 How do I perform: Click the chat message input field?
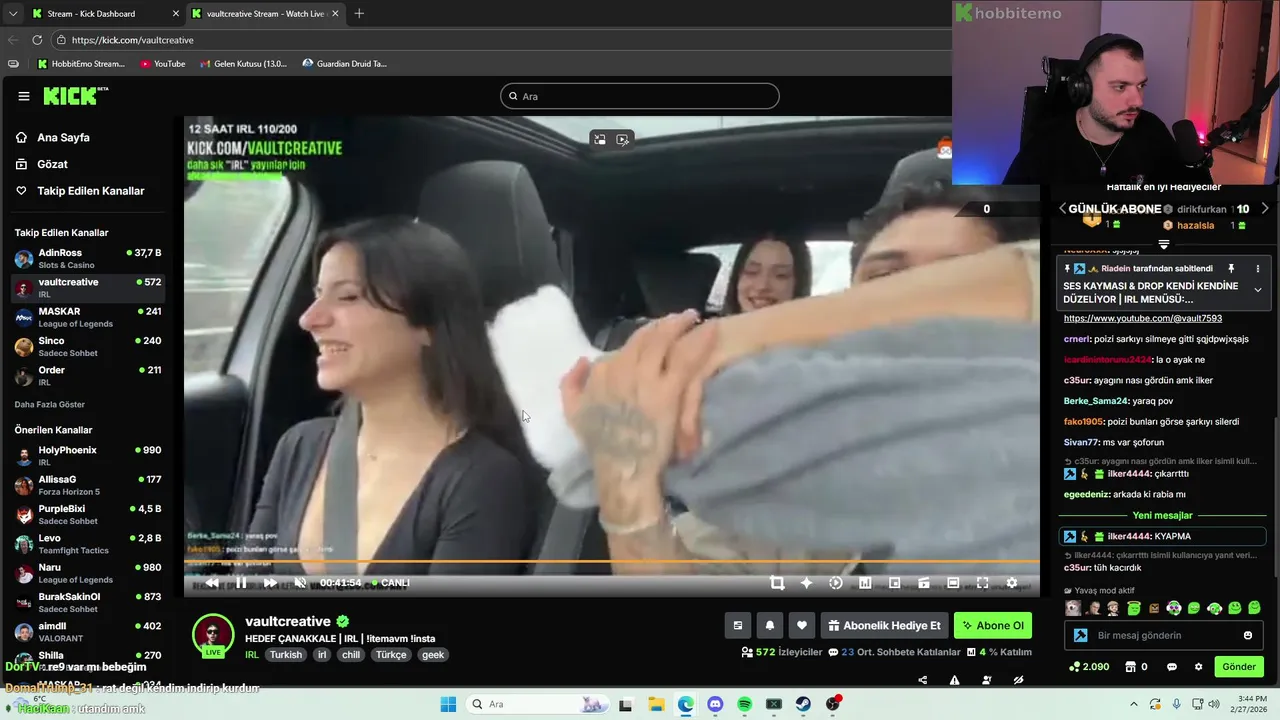(x=1163, y=635)
